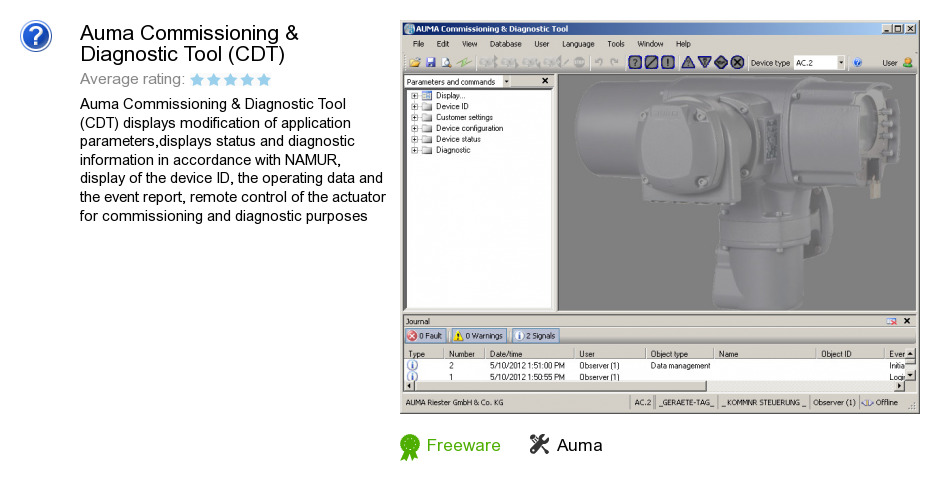The height and width of the screenshot is (491, 940).
Task: Click the NAMUR diamond icon
Action: 721,62
